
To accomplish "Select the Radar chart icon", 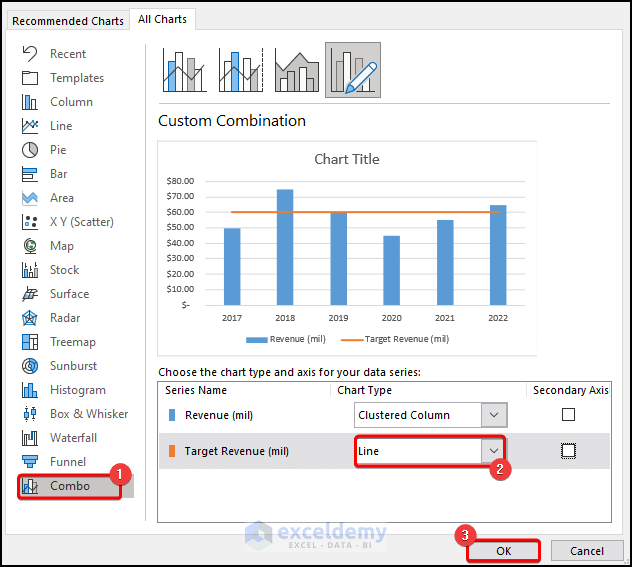I will click(x=30, y=318).
